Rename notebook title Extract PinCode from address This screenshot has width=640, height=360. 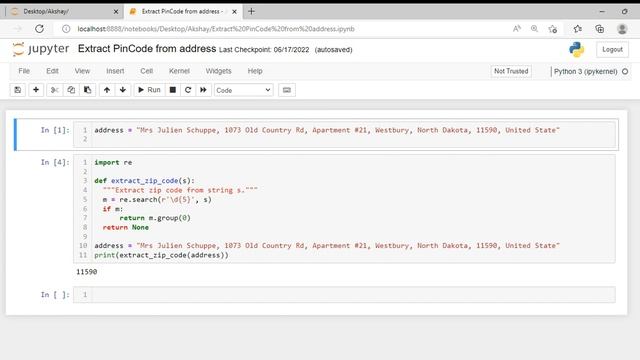147,49
